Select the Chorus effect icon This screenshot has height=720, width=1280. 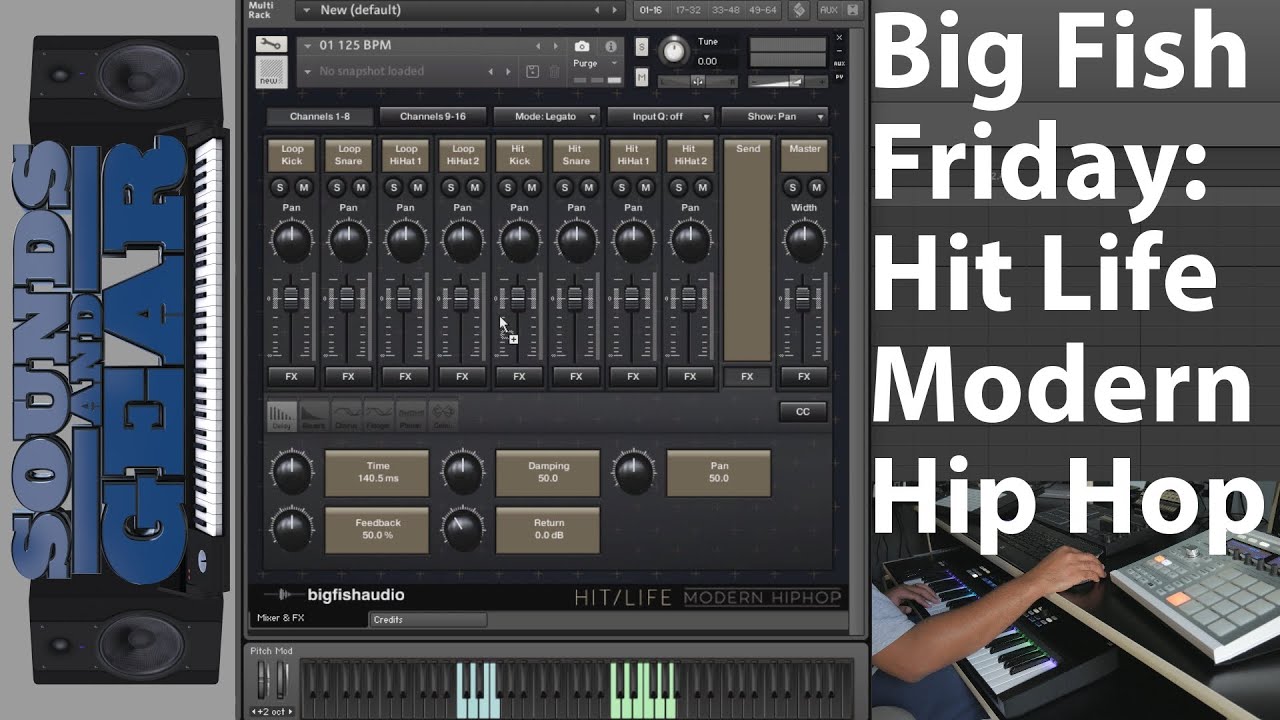[x=346, y=415]
